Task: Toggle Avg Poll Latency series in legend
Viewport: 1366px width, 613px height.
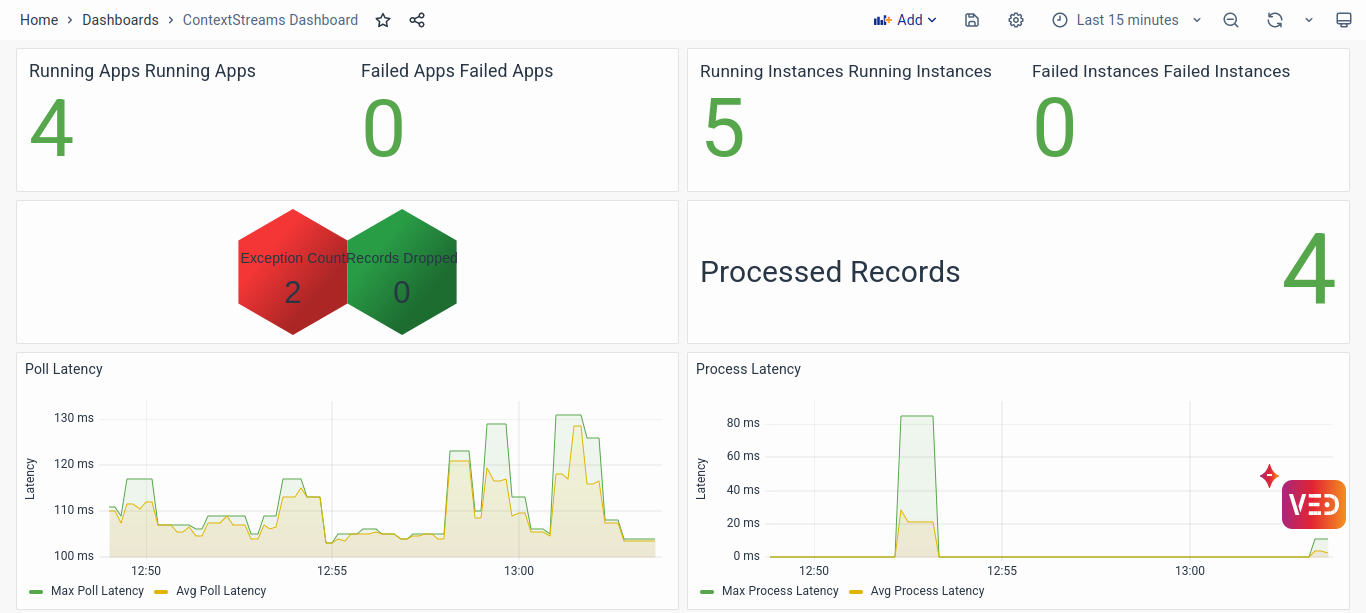Action: tap(220, 591)
